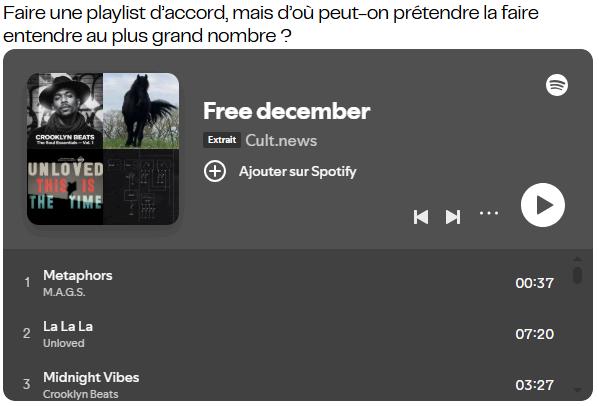Click the Extrait badge
Viewport: 599px width, 406px height.
pos(222,140)
